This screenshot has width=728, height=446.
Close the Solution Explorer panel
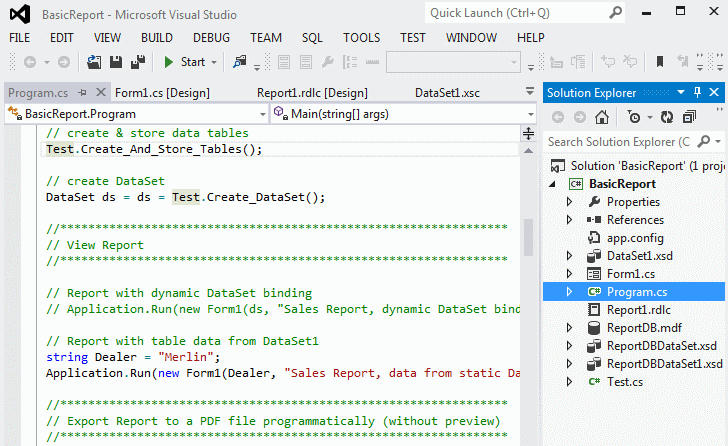click(714, 92)
